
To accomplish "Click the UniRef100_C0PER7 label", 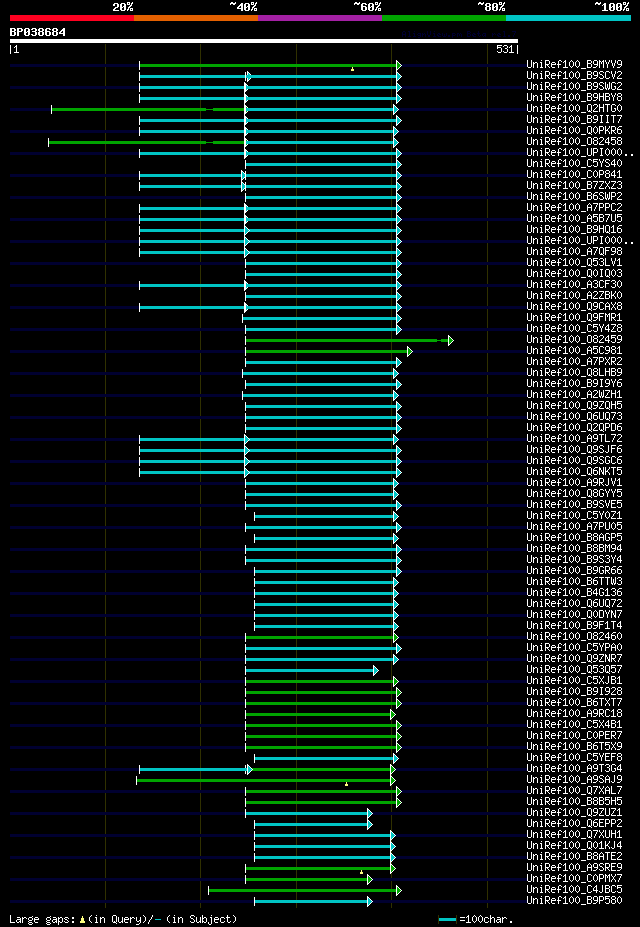I will 574,737.
